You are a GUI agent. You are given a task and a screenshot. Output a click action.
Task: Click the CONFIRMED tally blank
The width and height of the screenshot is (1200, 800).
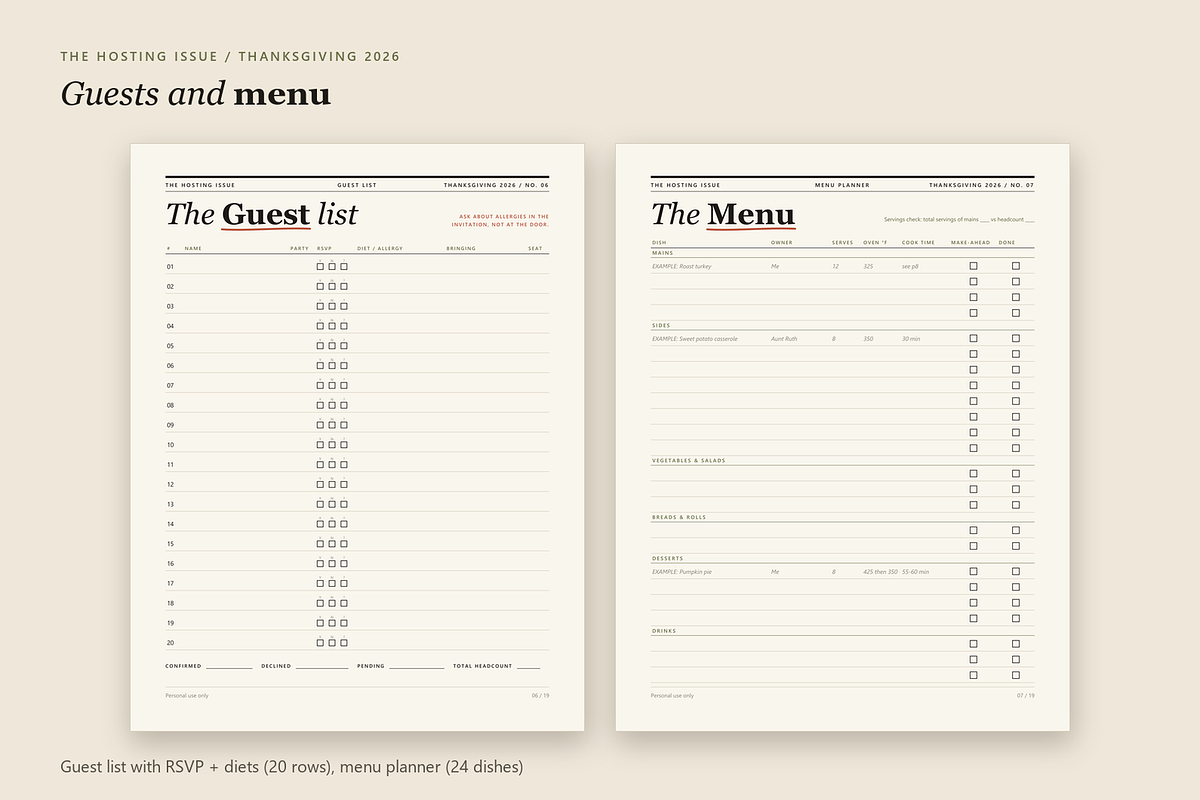(229, 666)
